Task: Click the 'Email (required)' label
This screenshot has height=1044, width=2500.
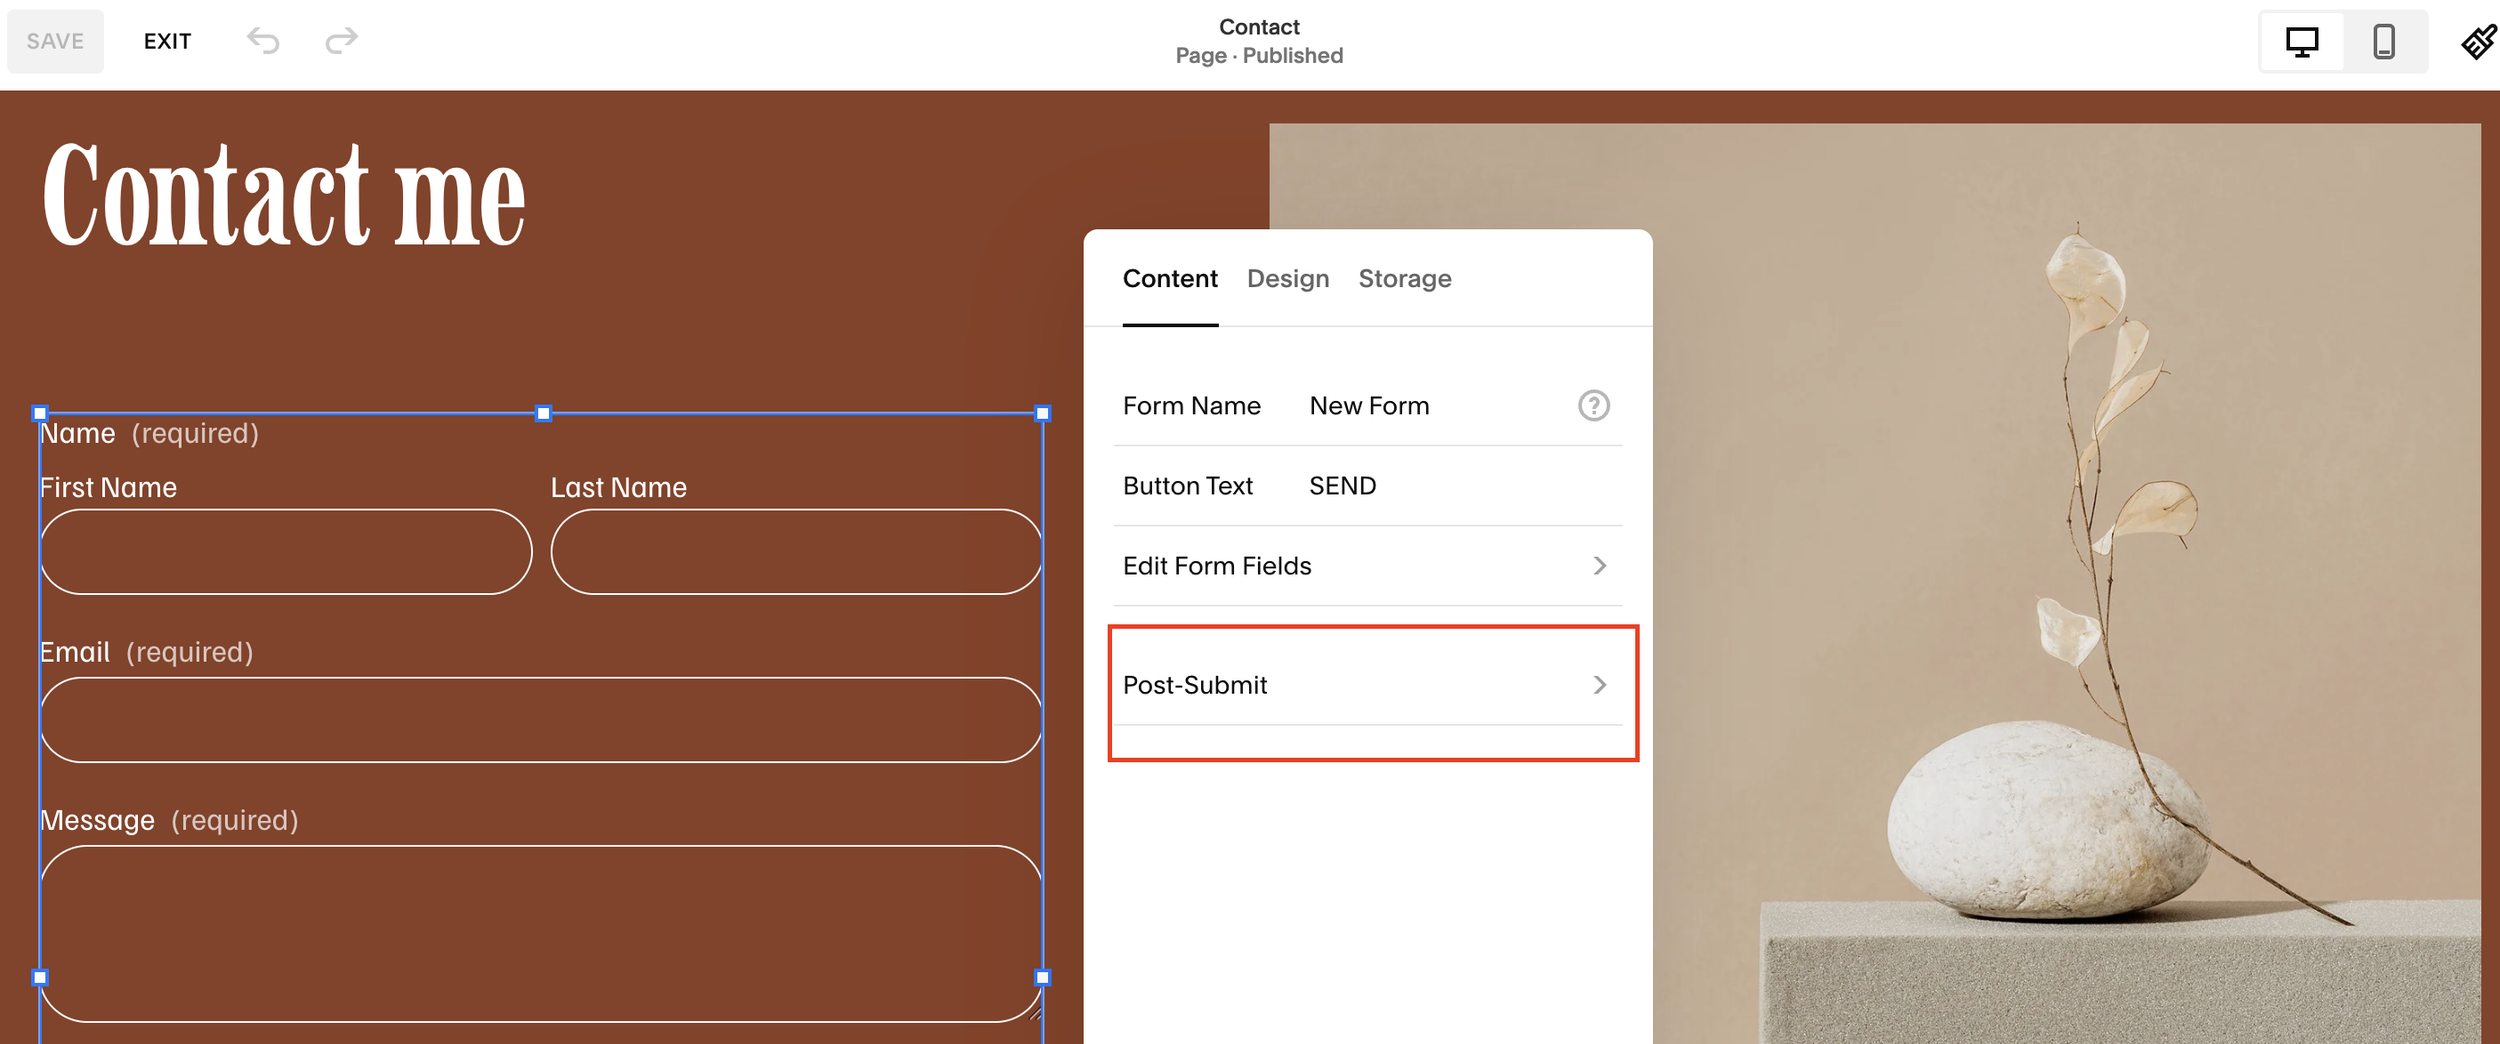Action: pyautogui.click(x=147, y=652)
